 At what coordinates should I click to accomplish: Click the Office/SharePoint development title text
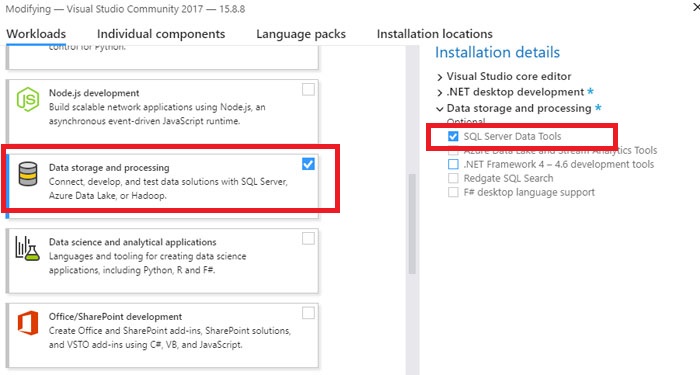(115, 317)
